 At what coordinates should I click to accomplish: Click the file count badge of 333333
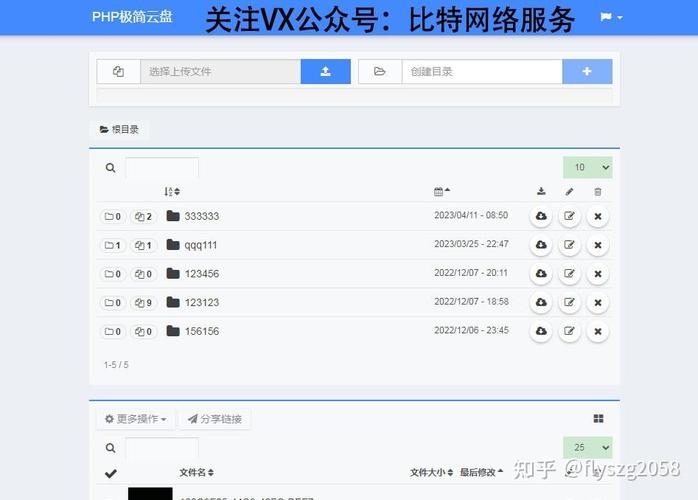click(x=143, y=216)
